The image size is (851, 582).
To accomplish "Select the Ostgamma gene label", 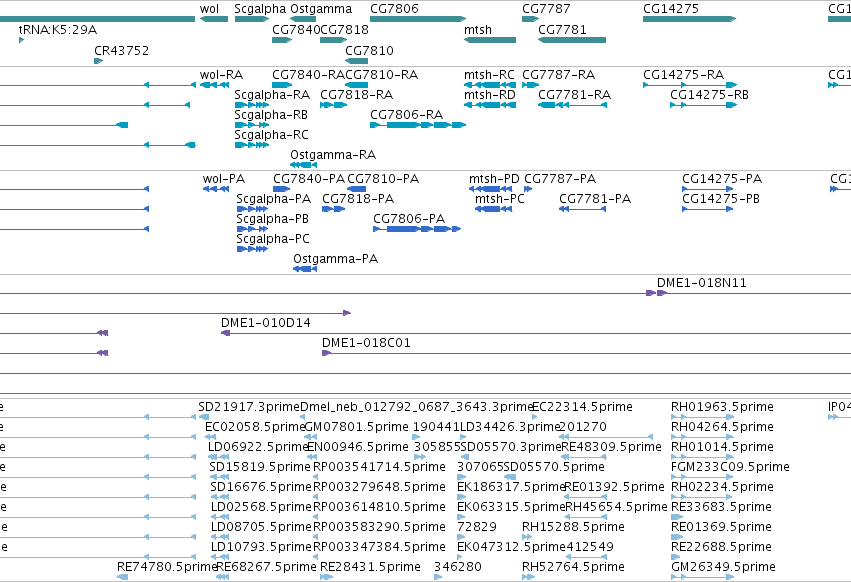I will click(321, 9).
